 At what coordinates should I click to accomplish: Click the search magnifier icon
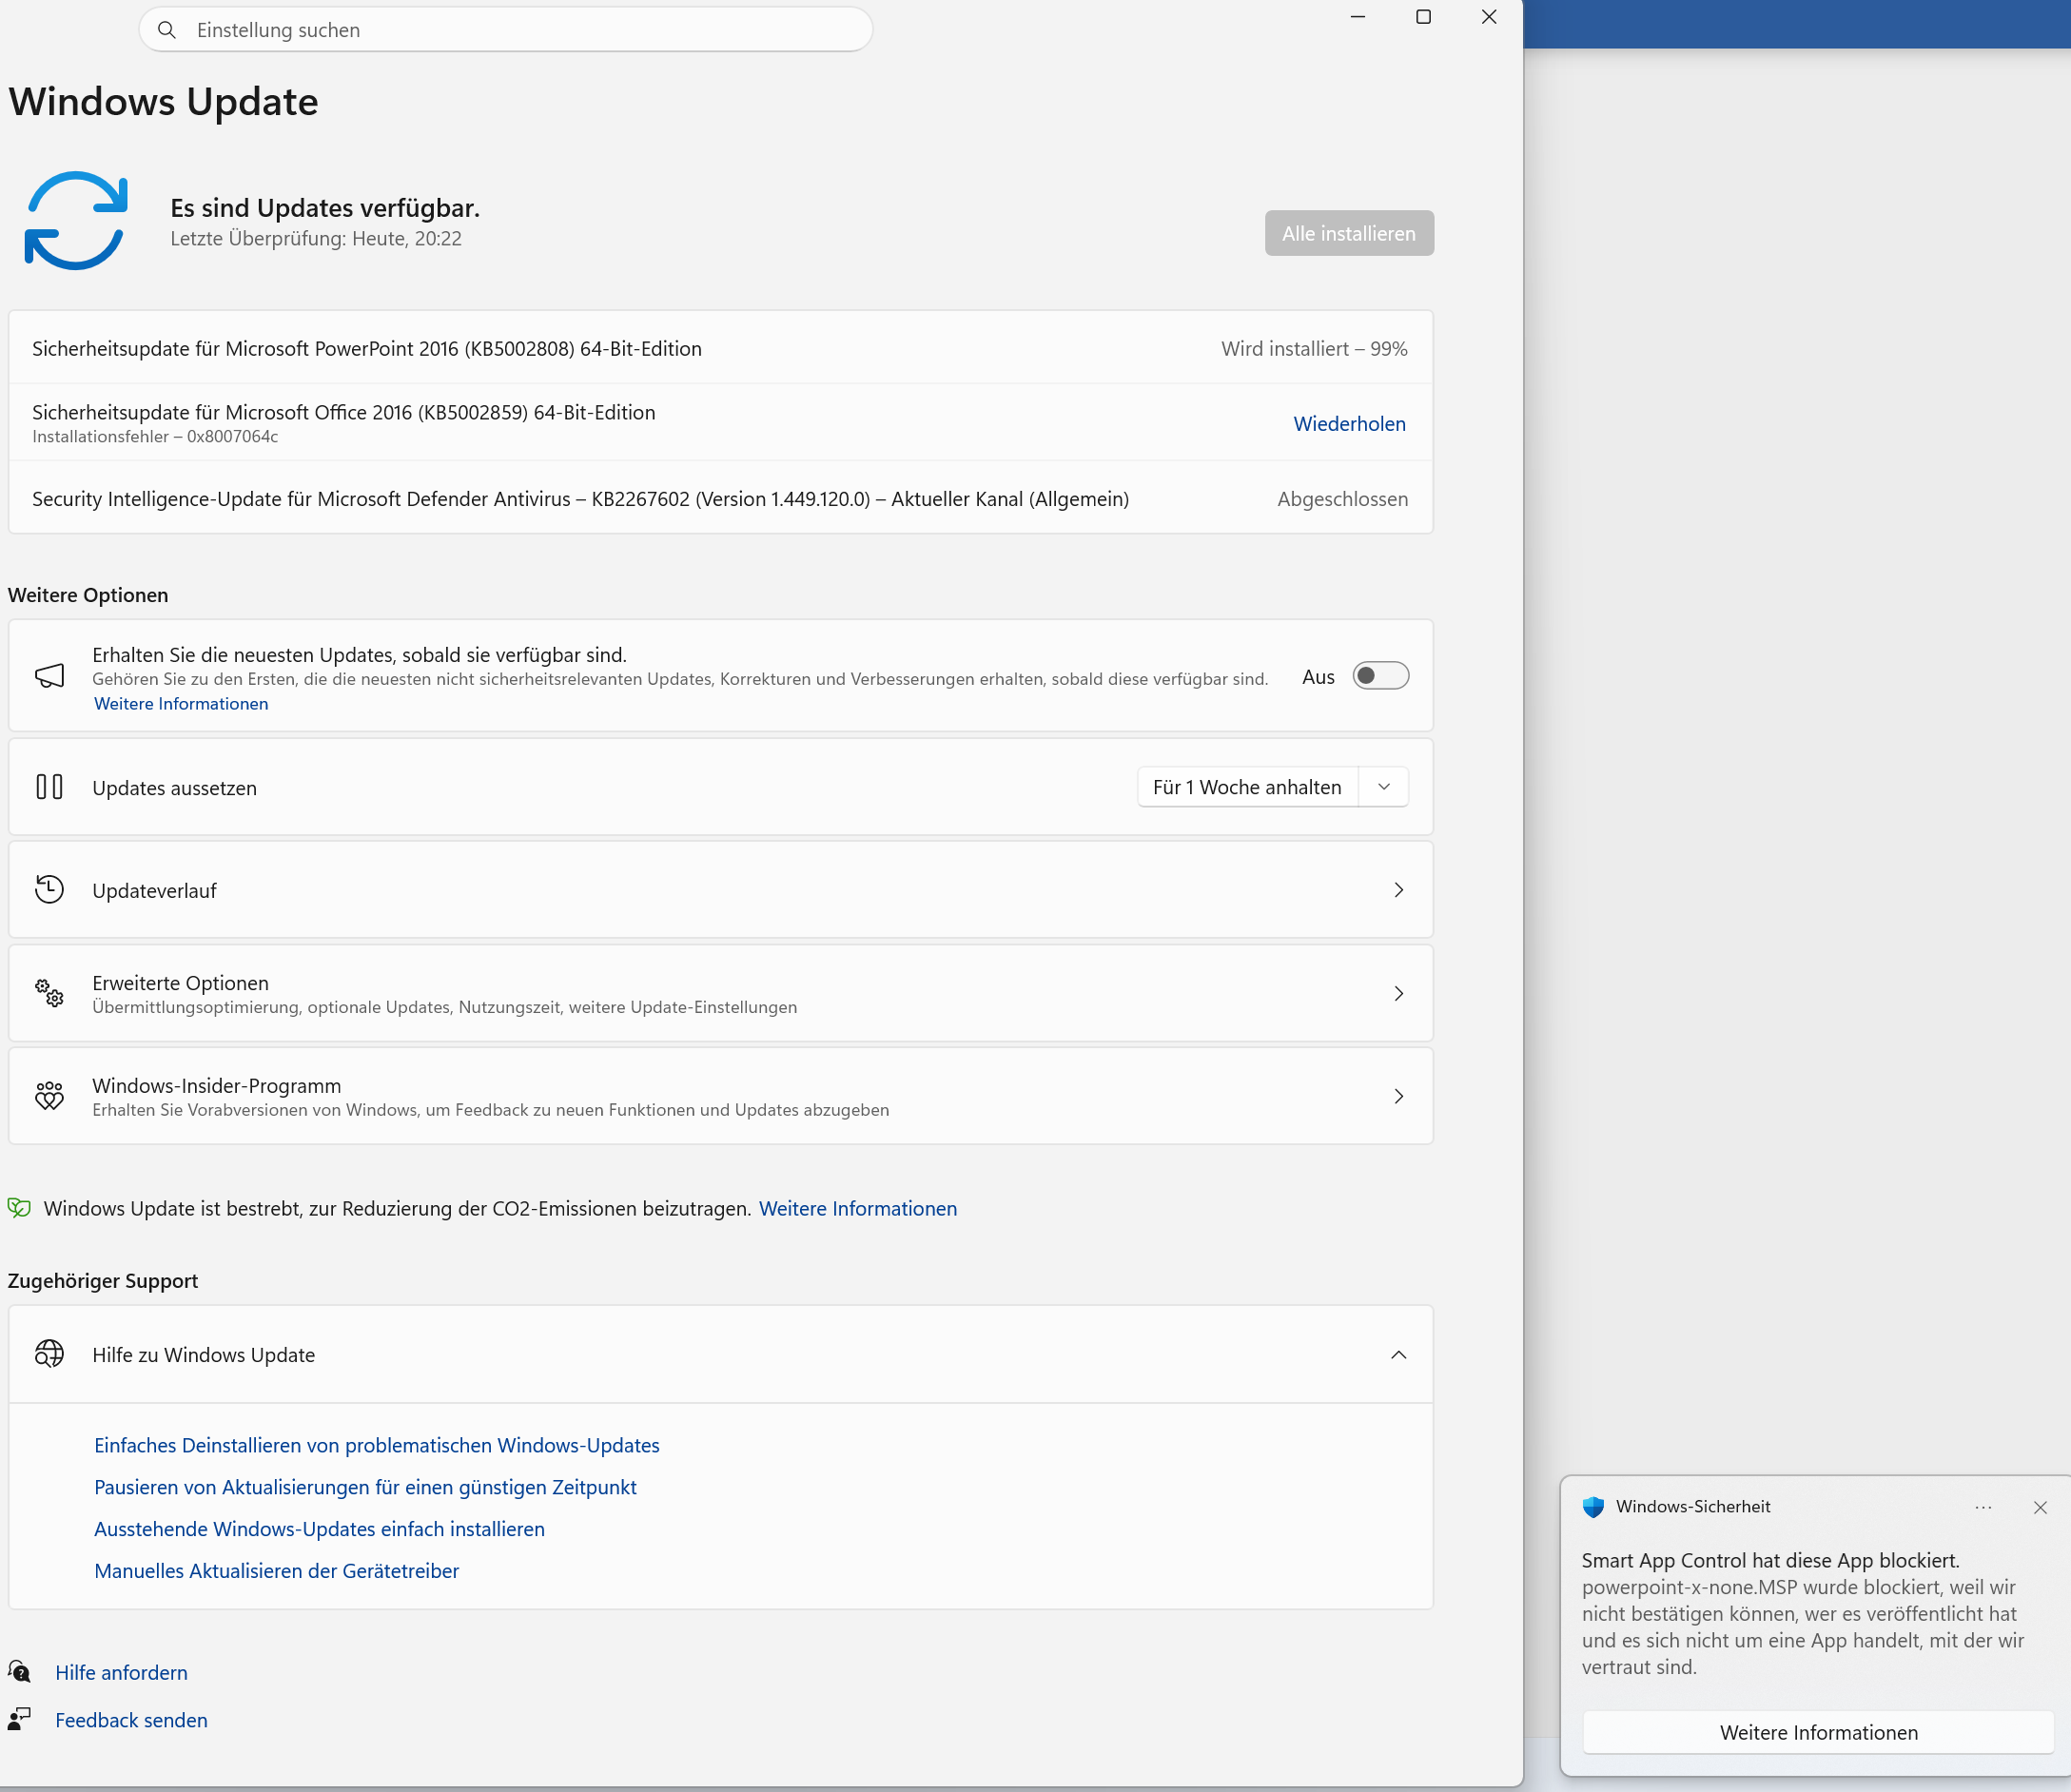point(167,30)
